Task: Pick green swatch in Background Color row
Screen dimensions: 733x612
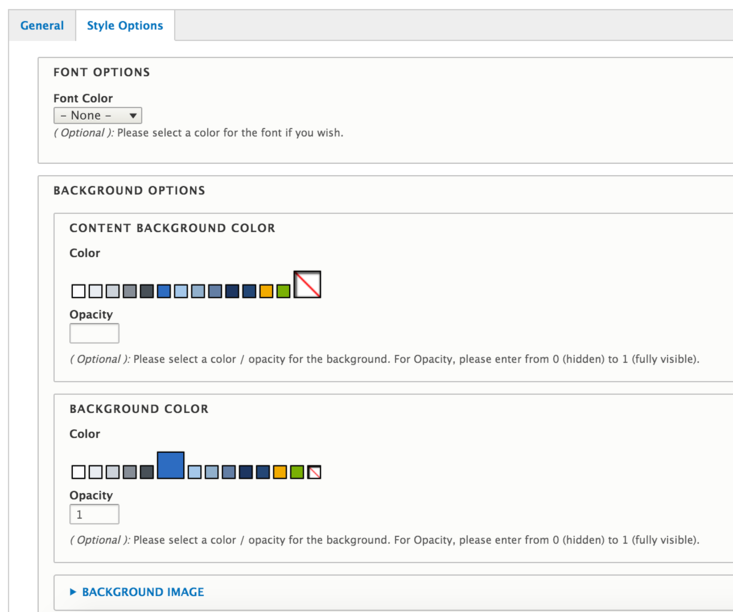Action: click(x=297, y=472)
